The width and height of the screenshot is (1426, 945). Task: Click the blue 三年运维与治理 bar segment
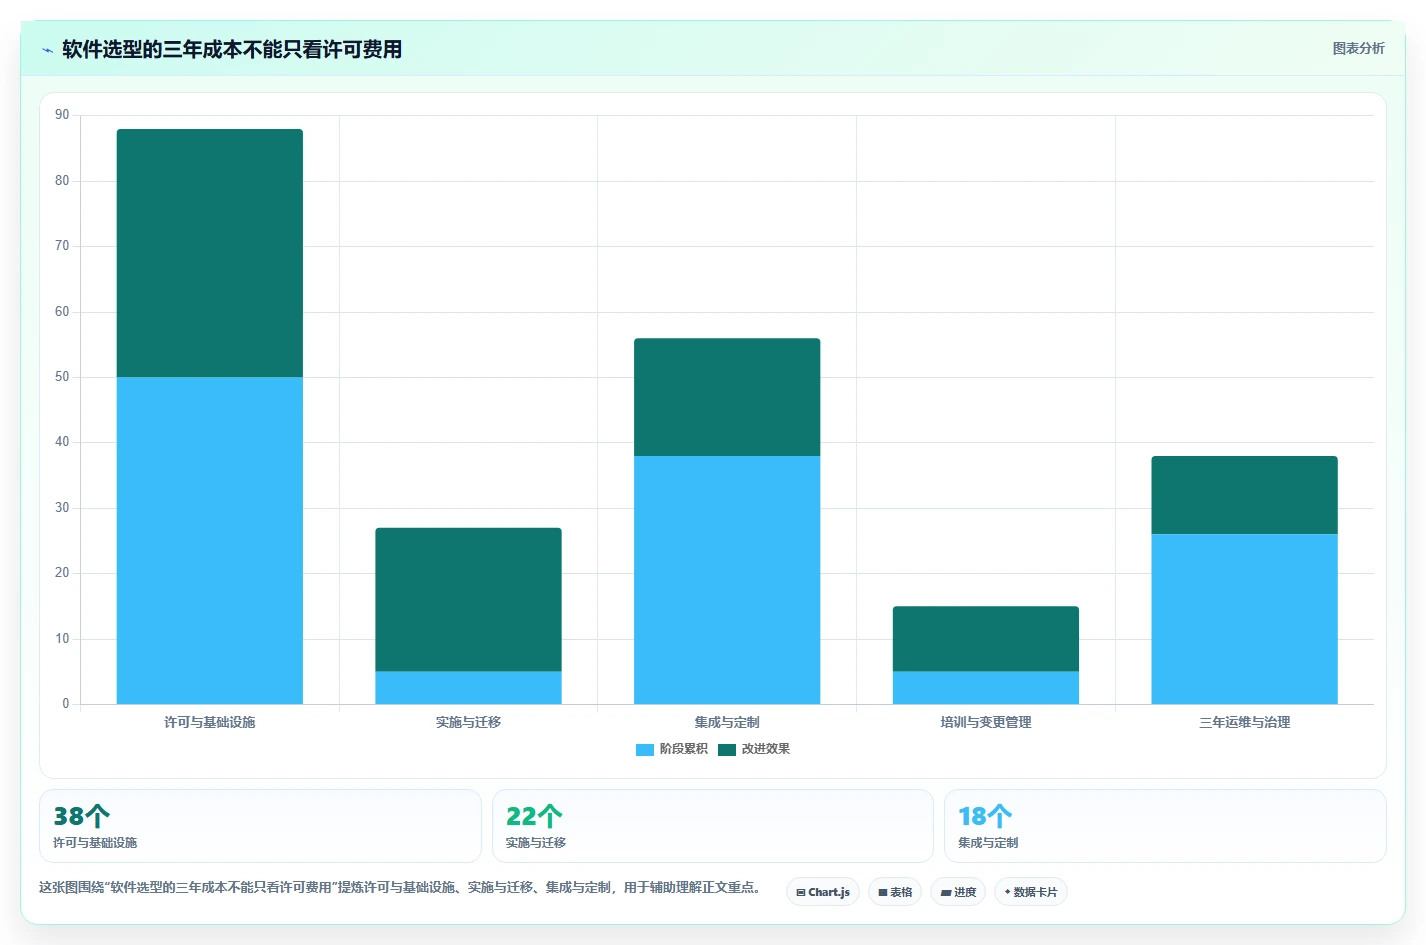tap(1244, 619)
